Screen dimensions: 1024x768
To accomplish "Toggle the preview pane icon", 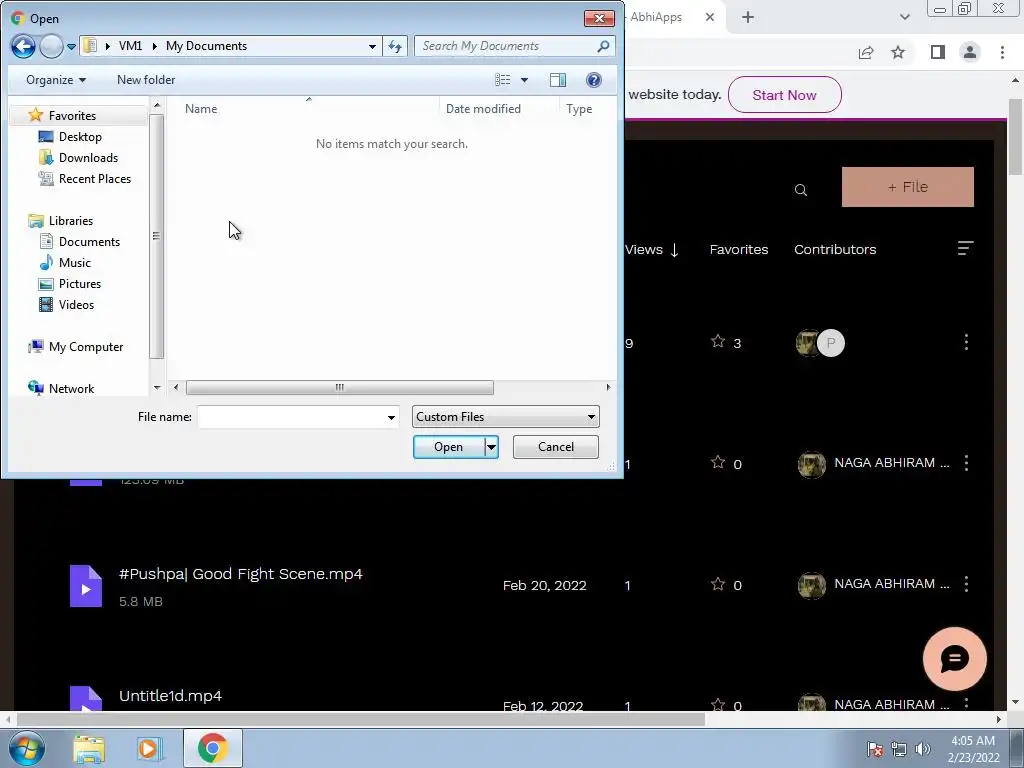I will pyautogui.click(x=558, y=80).
